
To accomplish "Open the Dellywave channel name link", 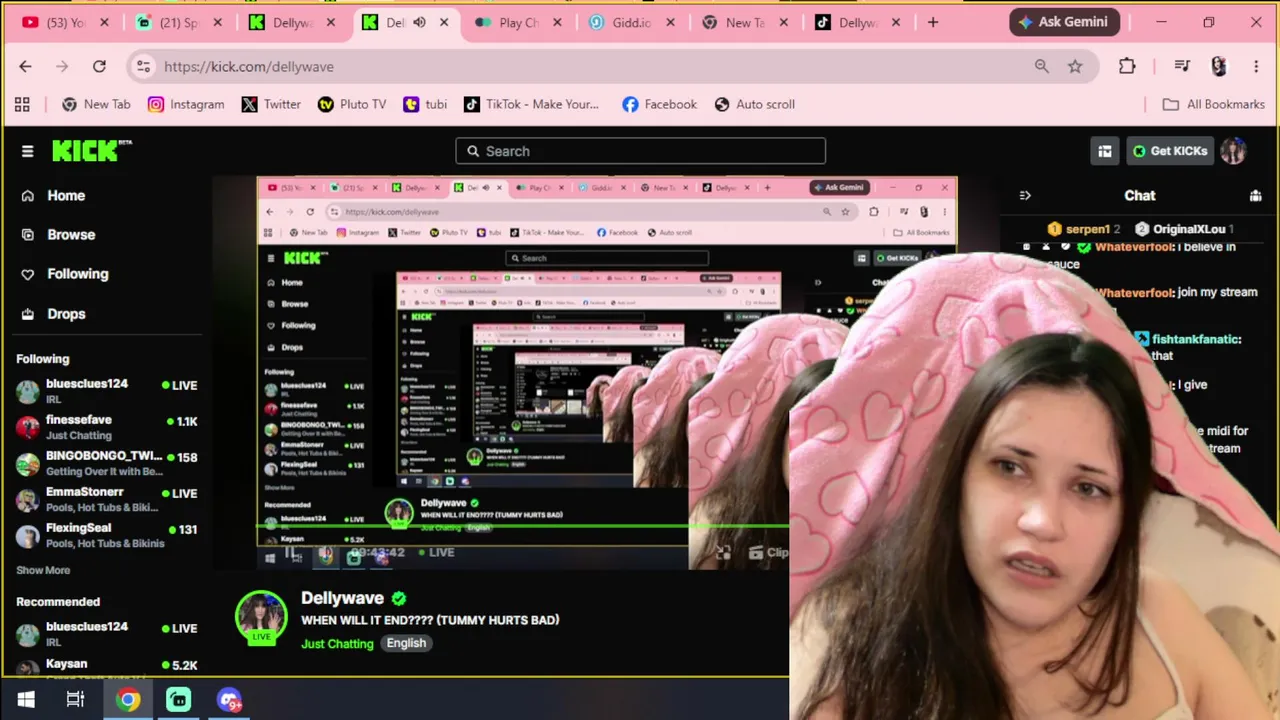I will 342,598.
